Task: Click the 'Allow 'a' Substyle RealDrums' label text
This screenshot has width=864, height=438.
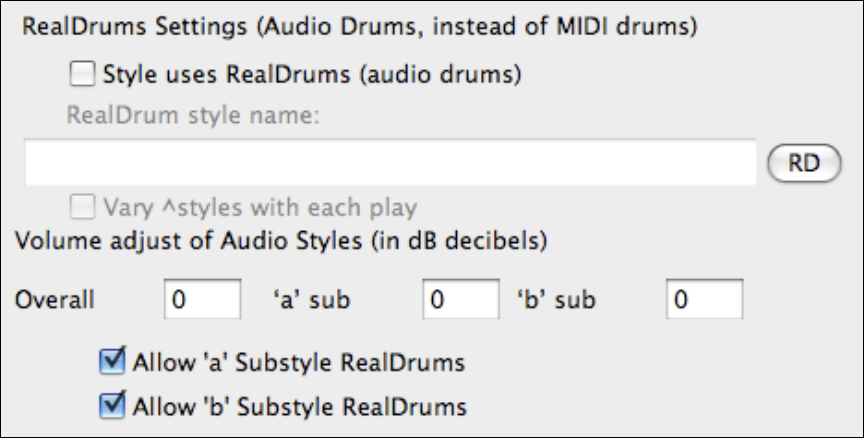Action: [300, 359]
